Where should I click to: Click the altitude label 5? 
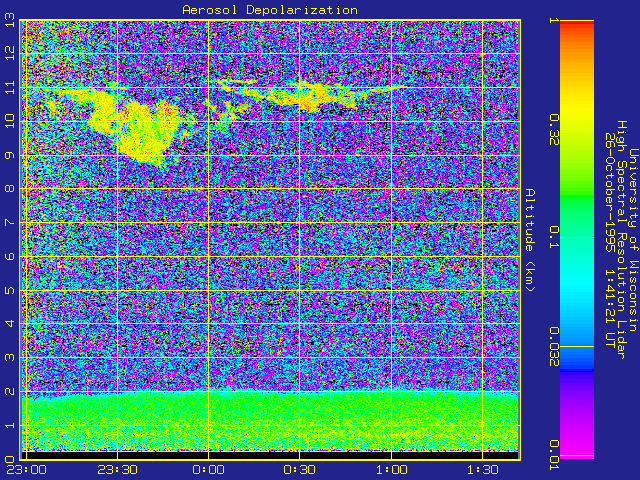point(10,290)
